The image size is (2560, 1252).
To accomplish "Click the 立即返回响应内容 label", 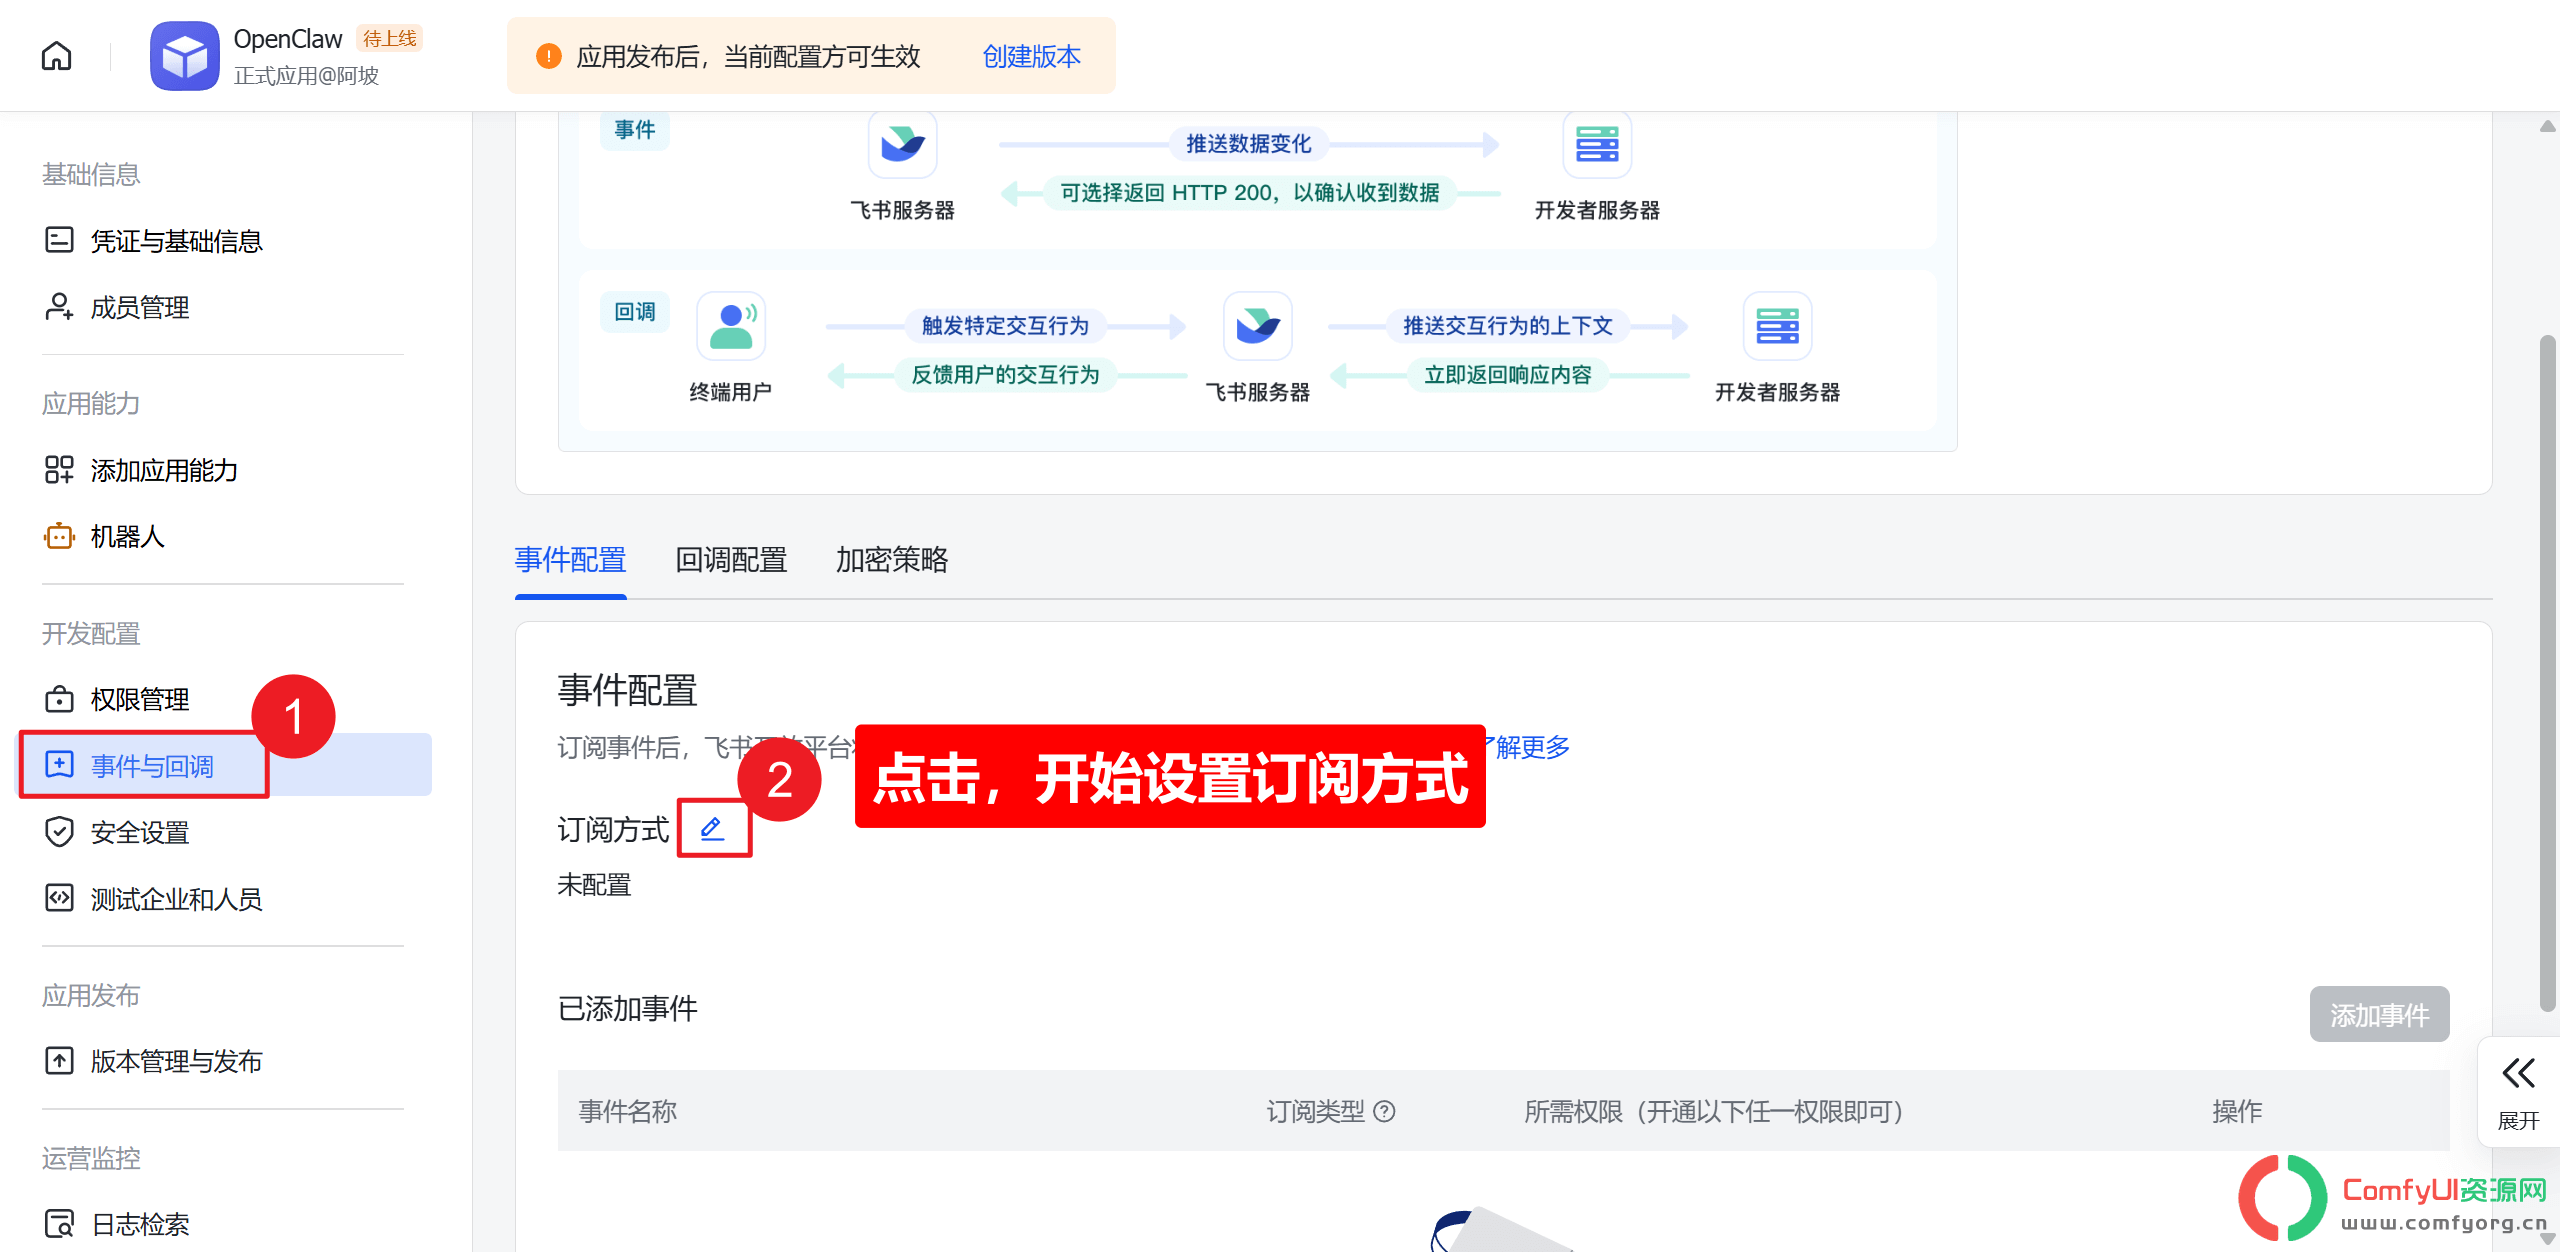I will coord(1507,375).
